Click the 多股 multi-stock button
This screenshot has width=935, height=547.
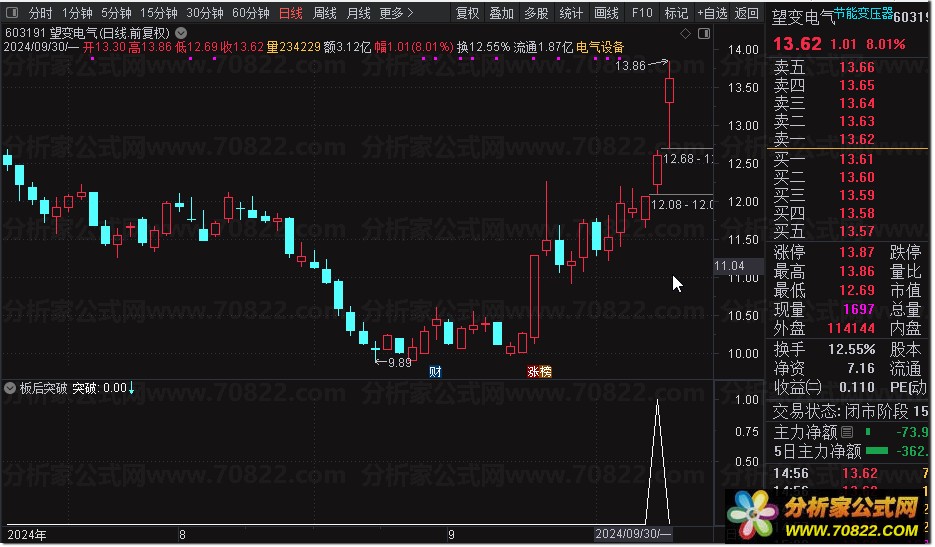[536, 13]
